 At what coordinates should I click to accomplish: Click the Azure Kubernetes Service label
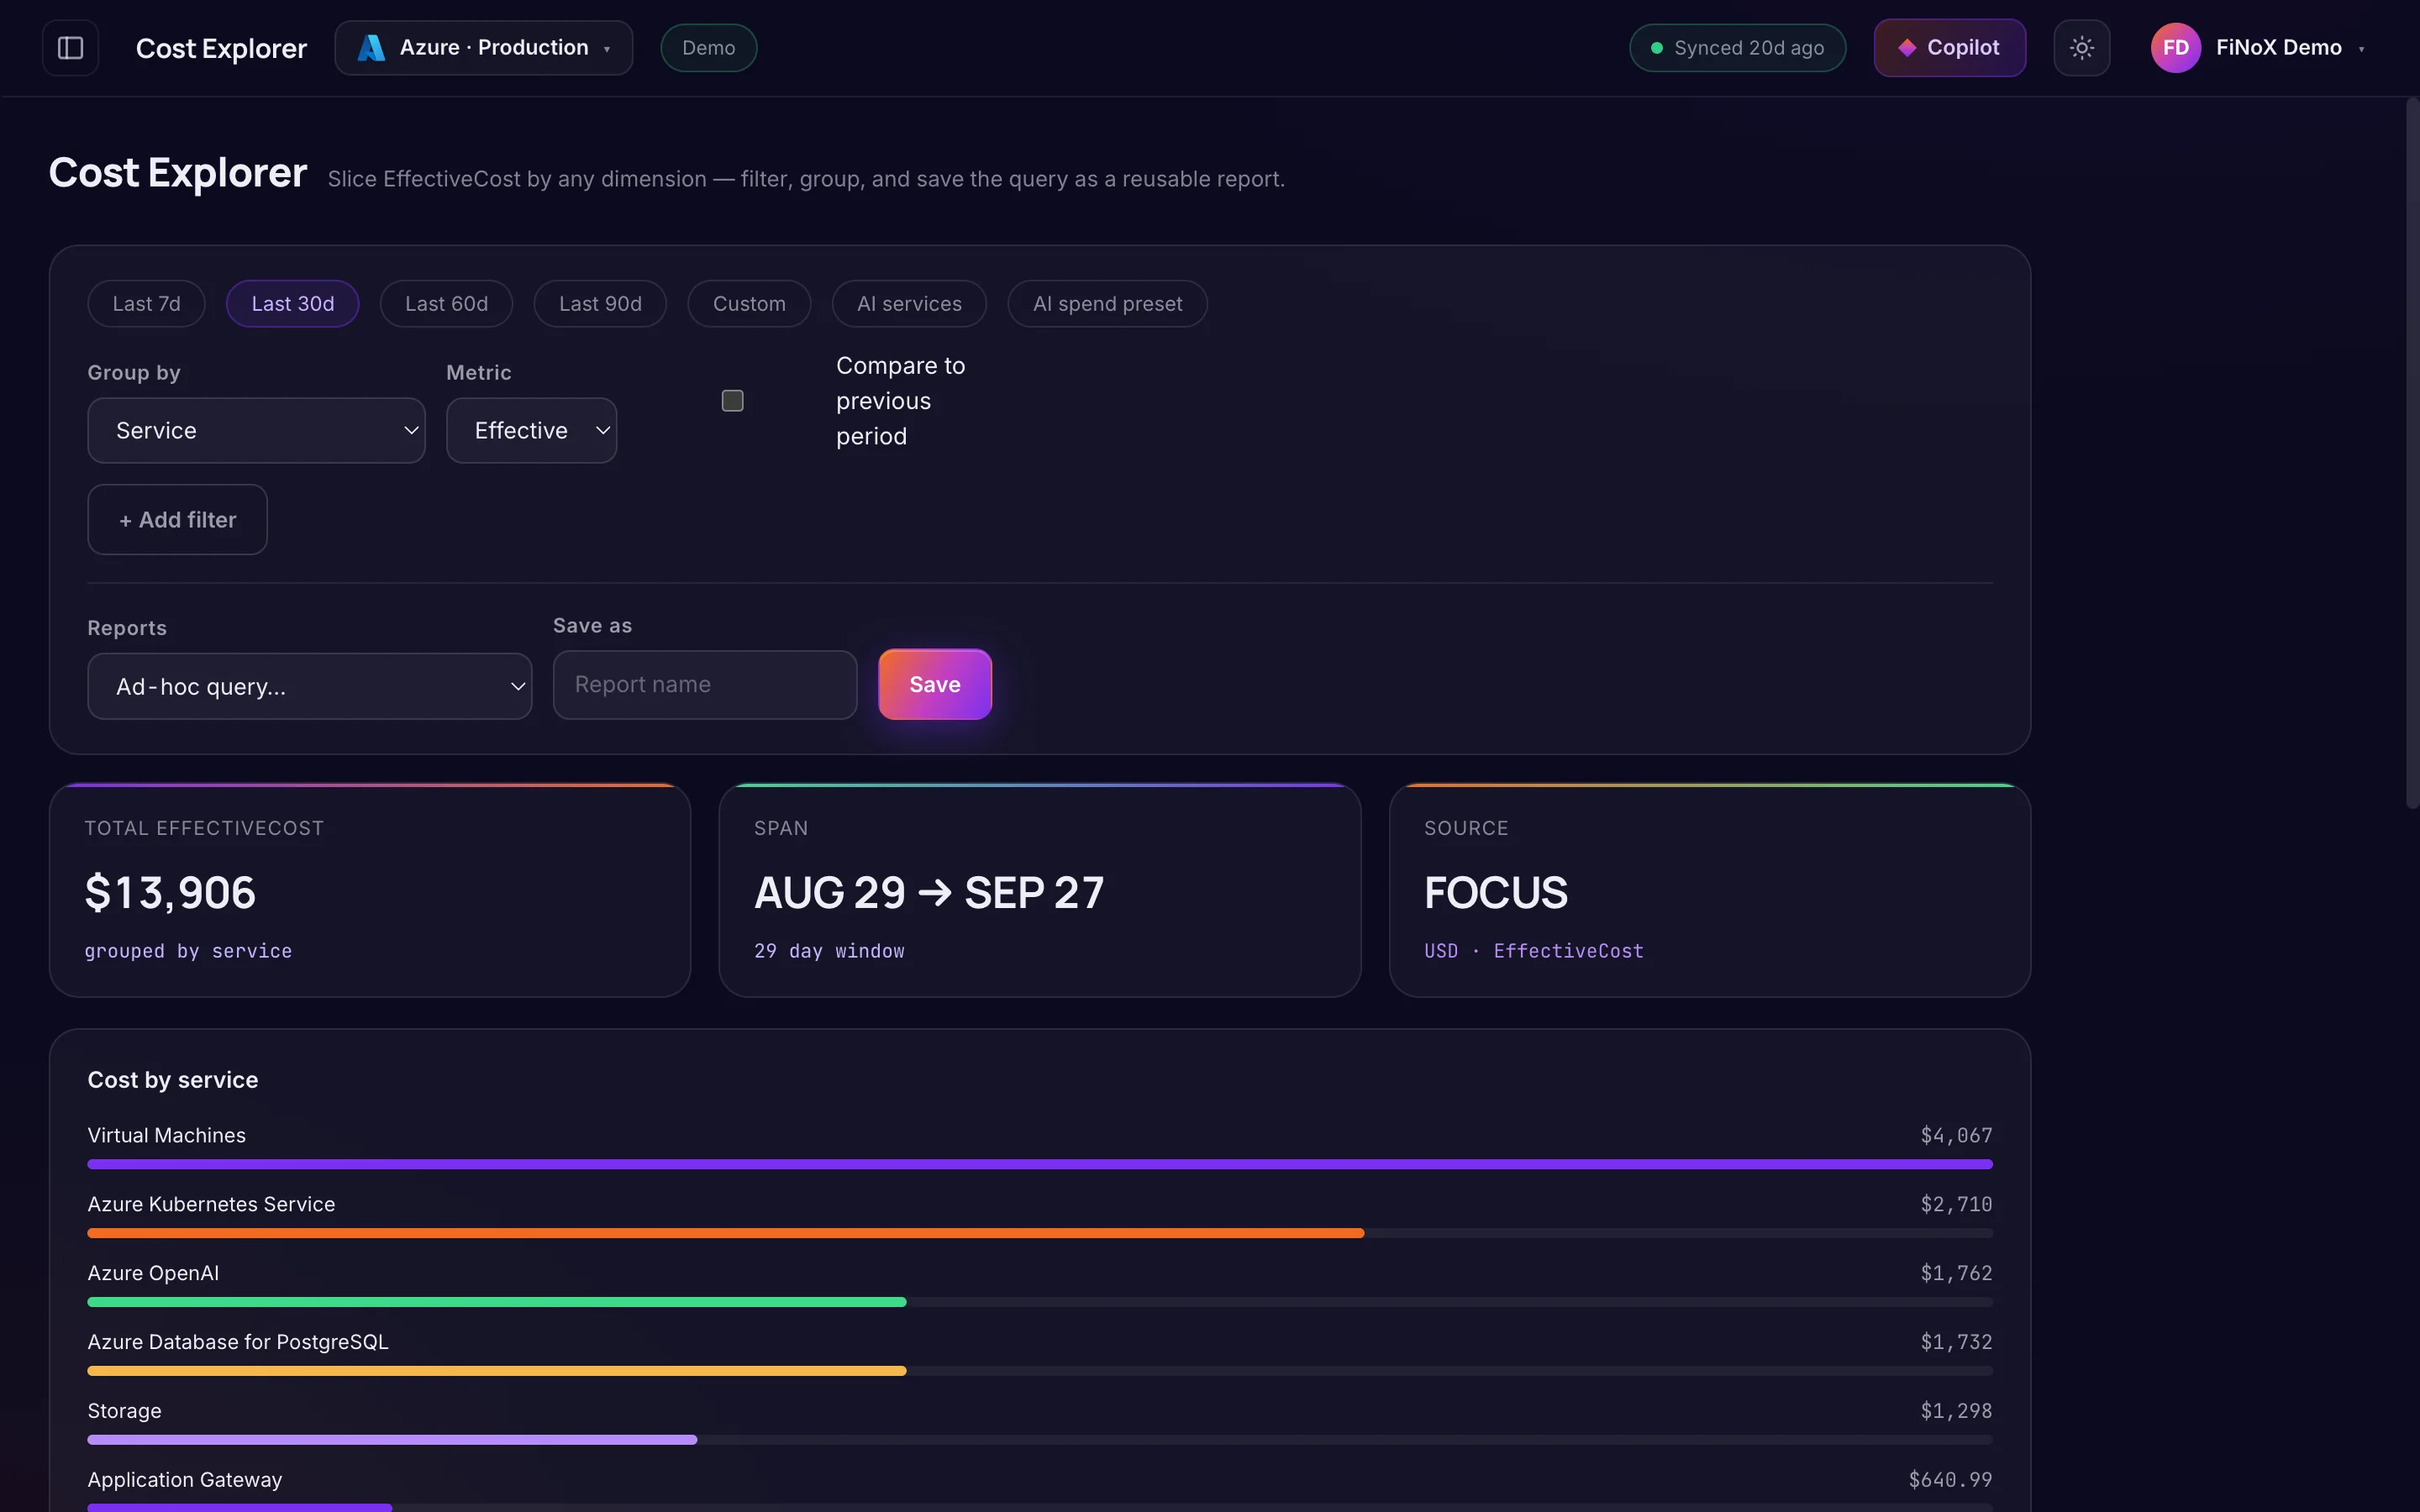pos(211,1205)
